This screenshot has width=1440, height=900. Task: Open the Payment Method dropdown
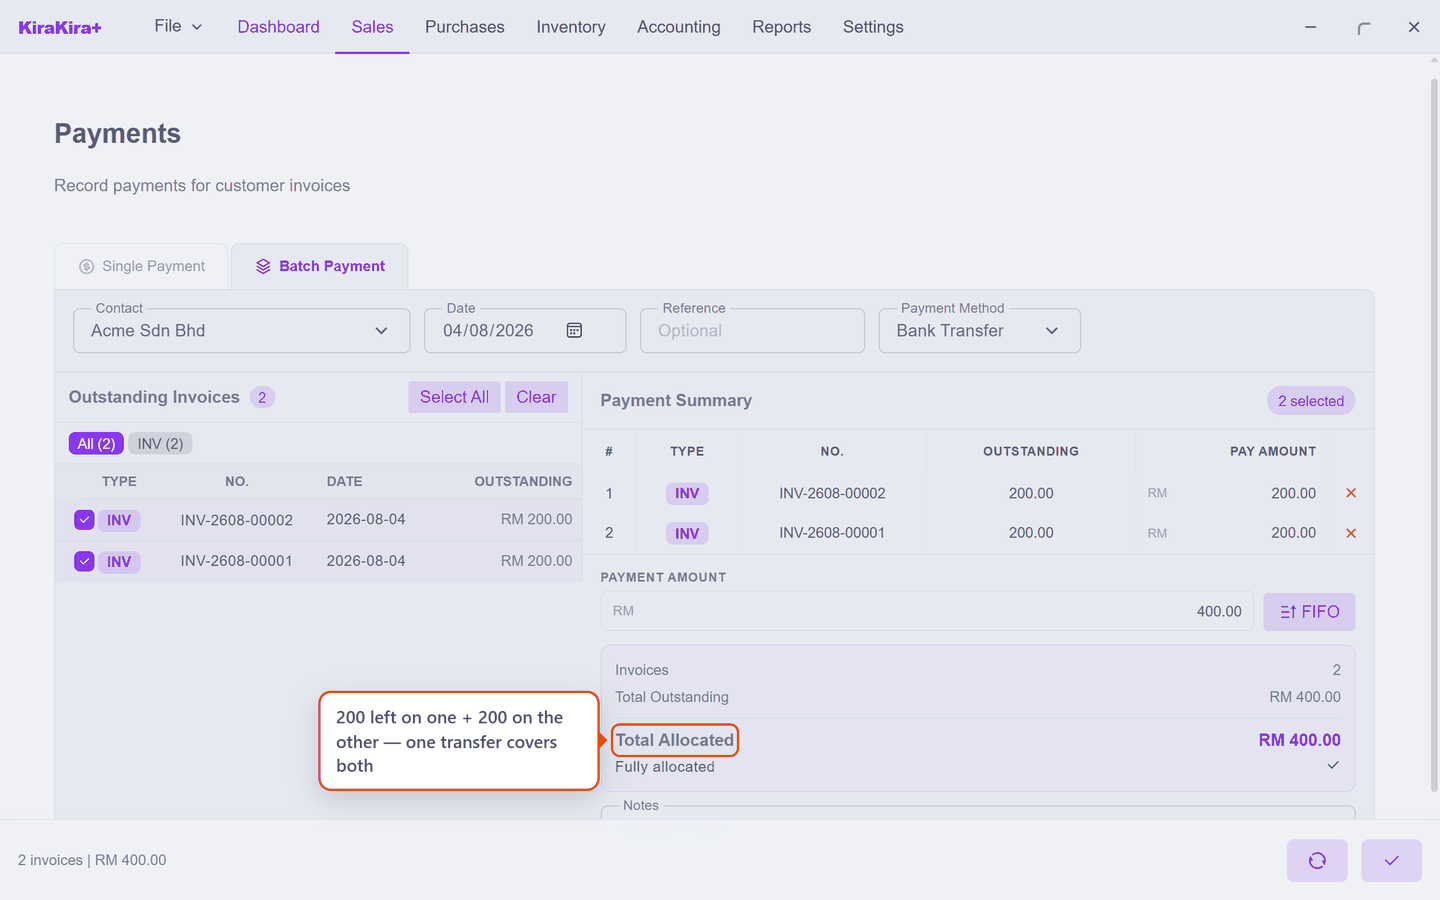point(980,331)
